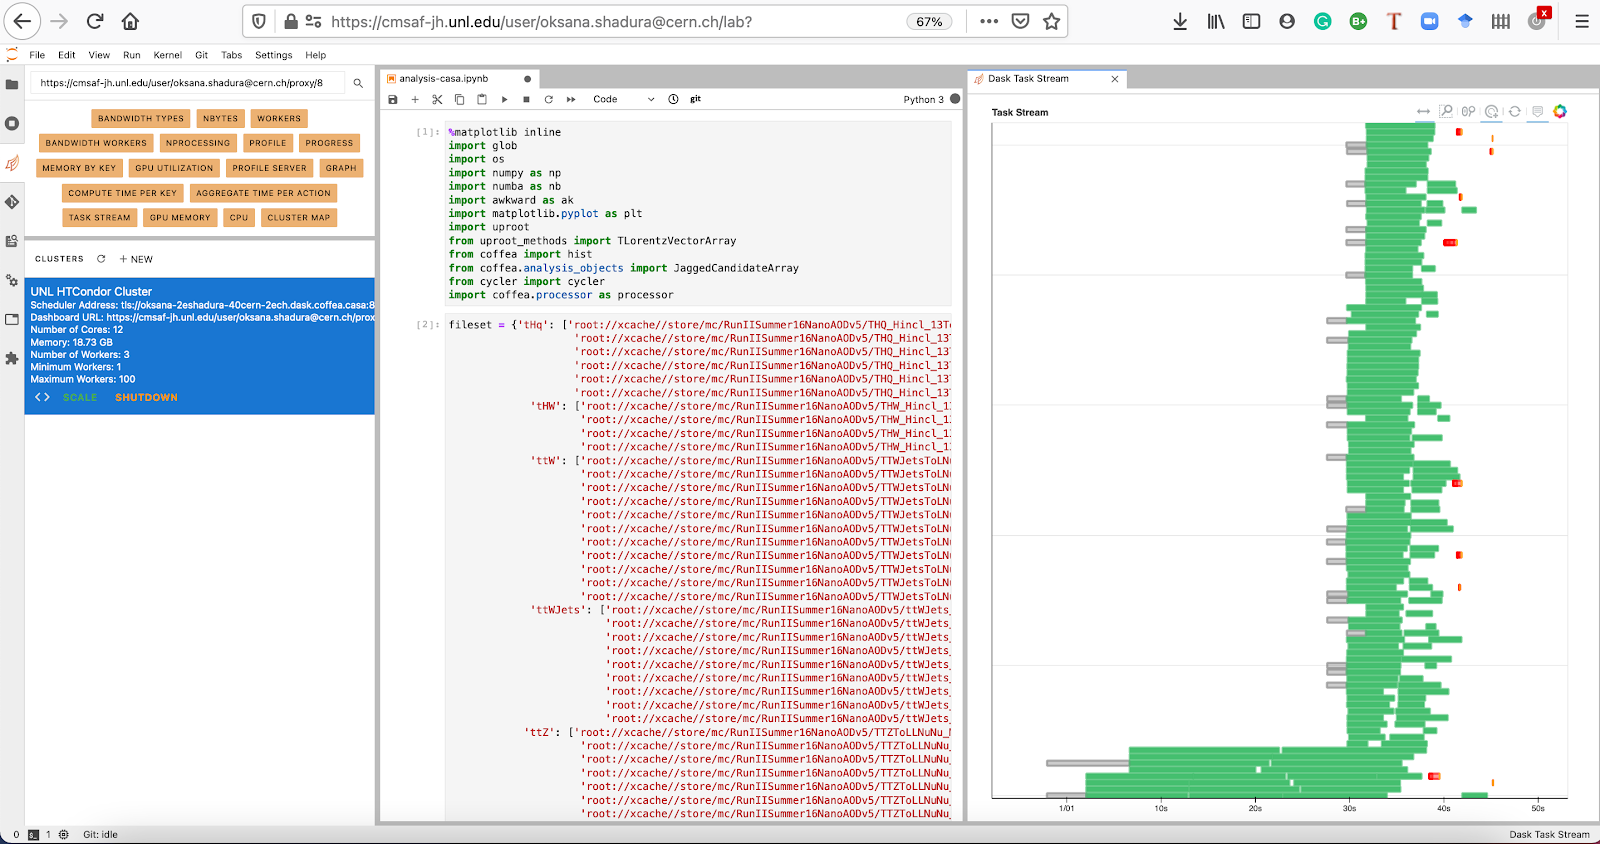Image resolution: width=1600 pixels, height=844 pixels.
Task: Select the x-pan tool in Task Stream
Action: click(x=1423, y=112)
